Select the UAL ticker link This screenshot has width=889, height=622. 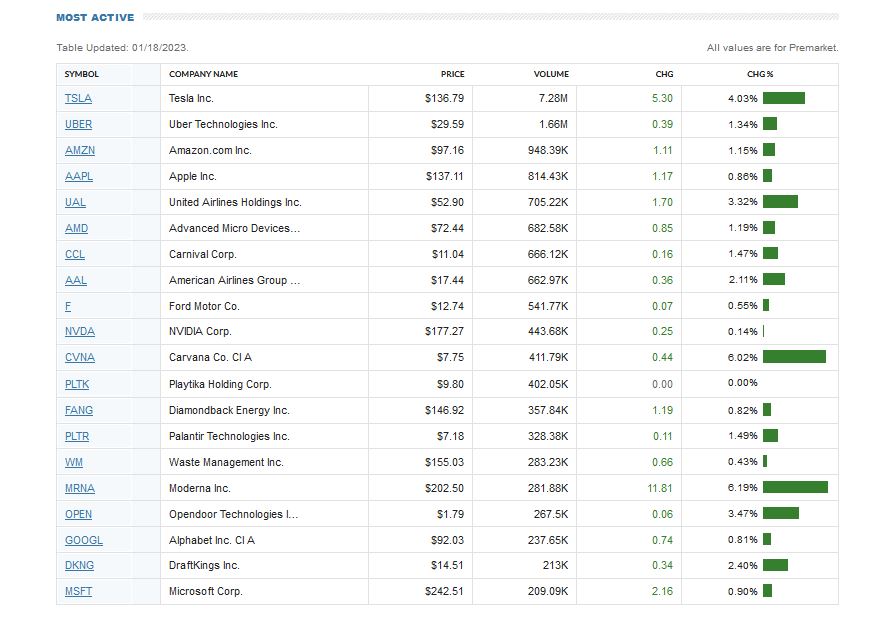point(75,202)
